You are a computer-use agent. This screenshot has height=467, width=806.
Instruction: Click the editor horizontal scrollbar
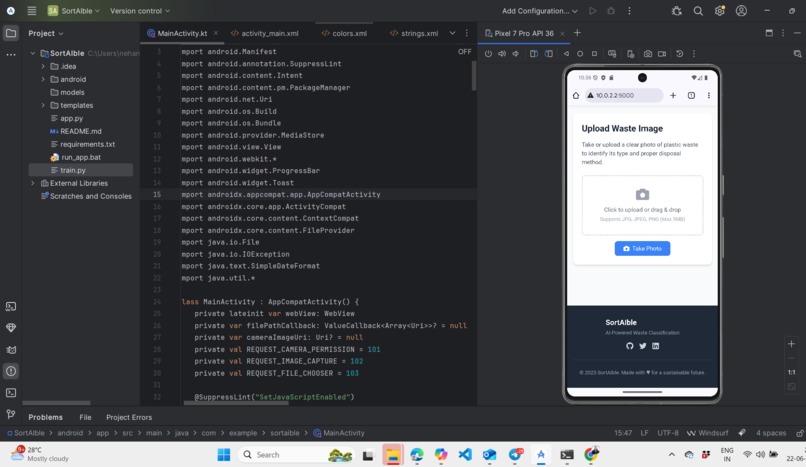pos(236,403)
